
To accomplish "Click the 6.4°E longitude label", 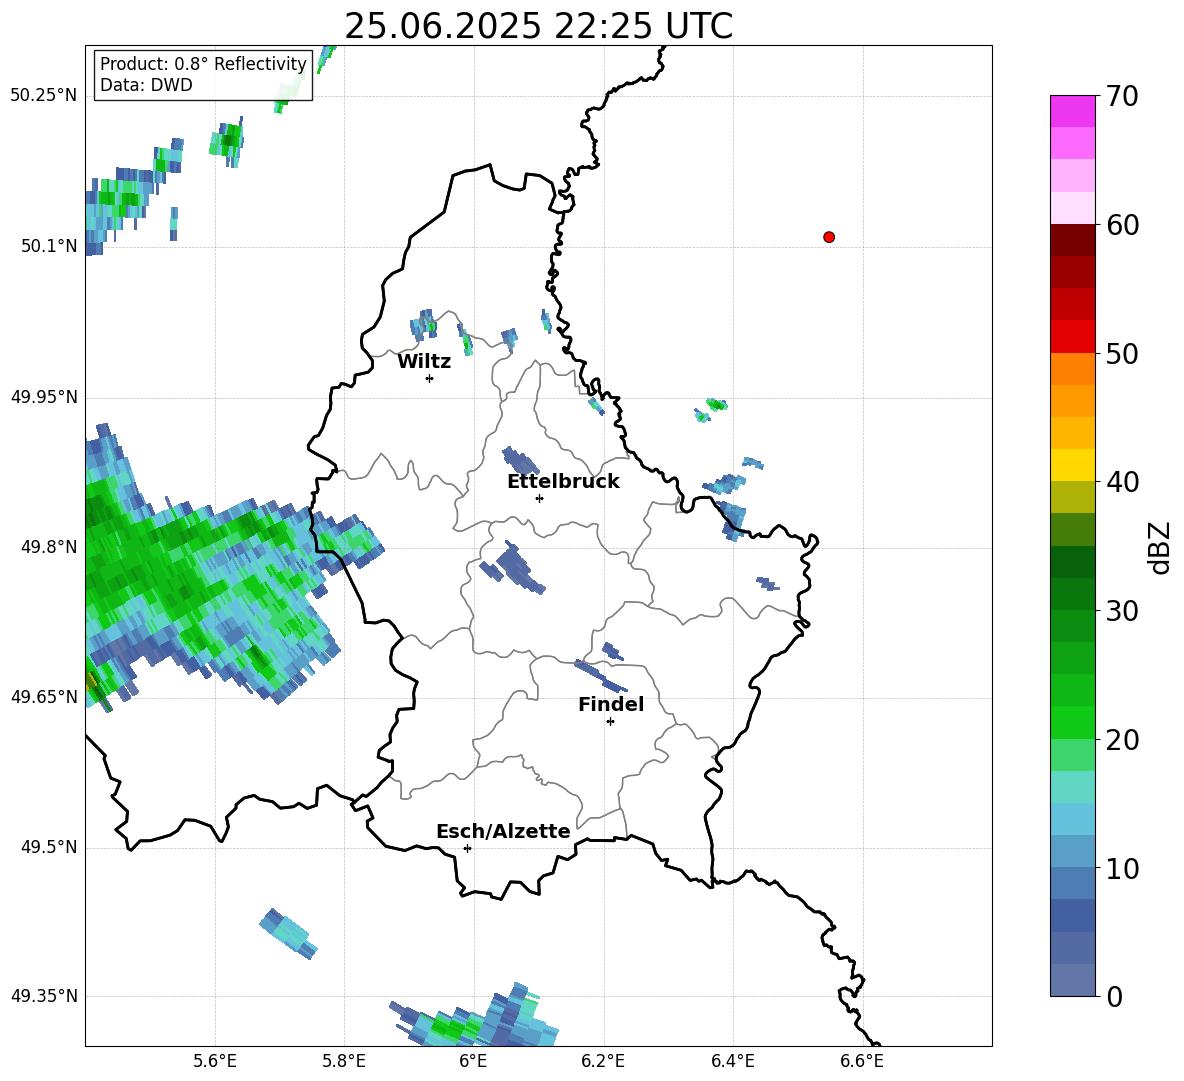I will point(732,1061).
